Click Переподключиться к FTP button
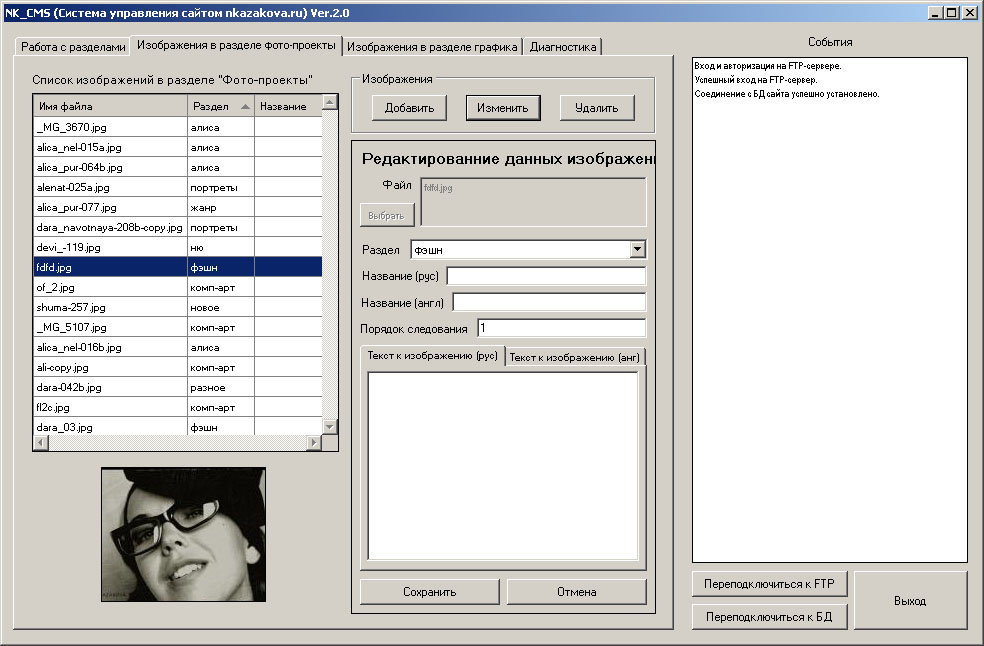This screenshot has height=646, width=984. [769, 583]
